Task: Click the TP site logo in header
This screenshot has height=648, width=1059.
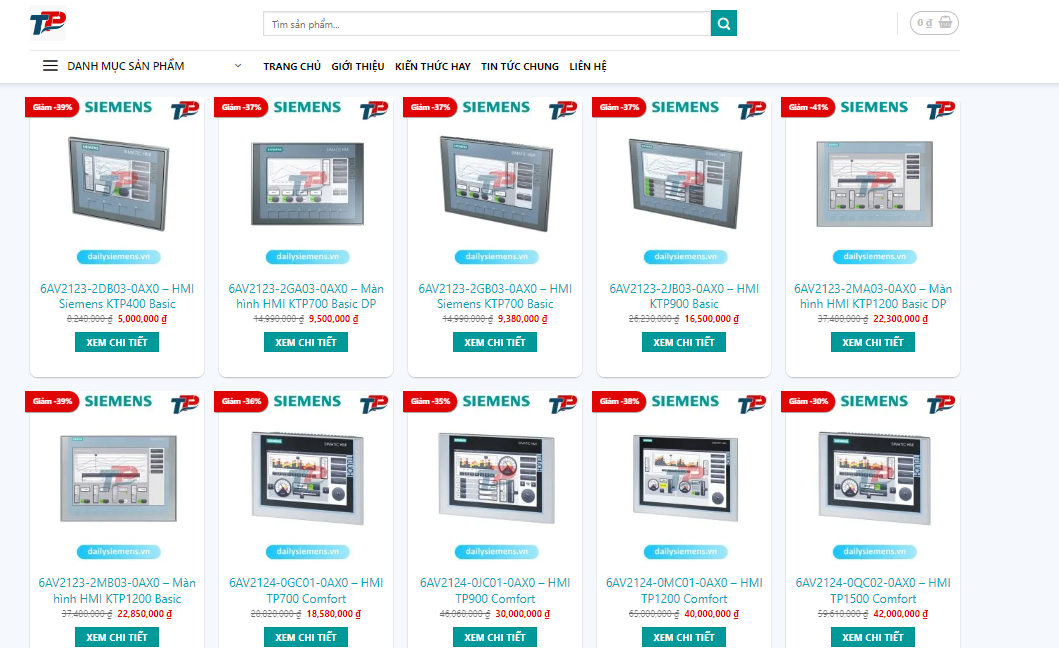Action: coord(48,23)
